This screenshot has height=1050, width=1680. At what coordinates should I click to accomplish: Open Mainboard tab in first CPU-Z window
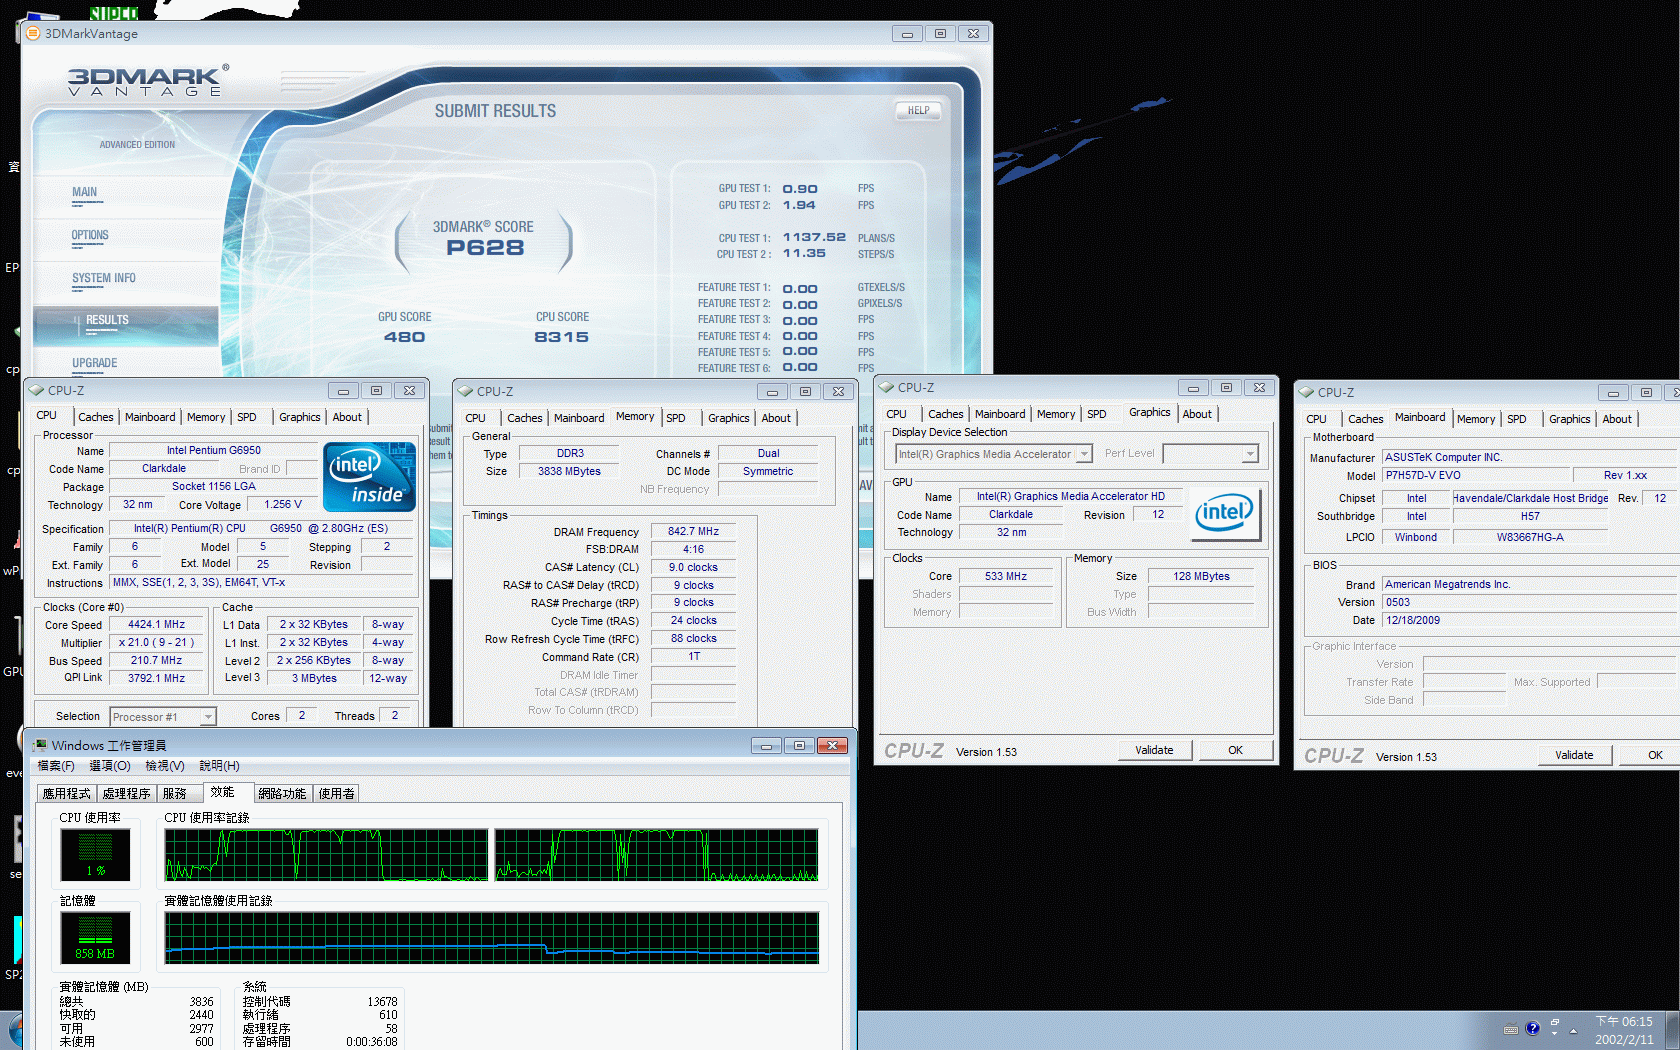(x=150, y=417)
